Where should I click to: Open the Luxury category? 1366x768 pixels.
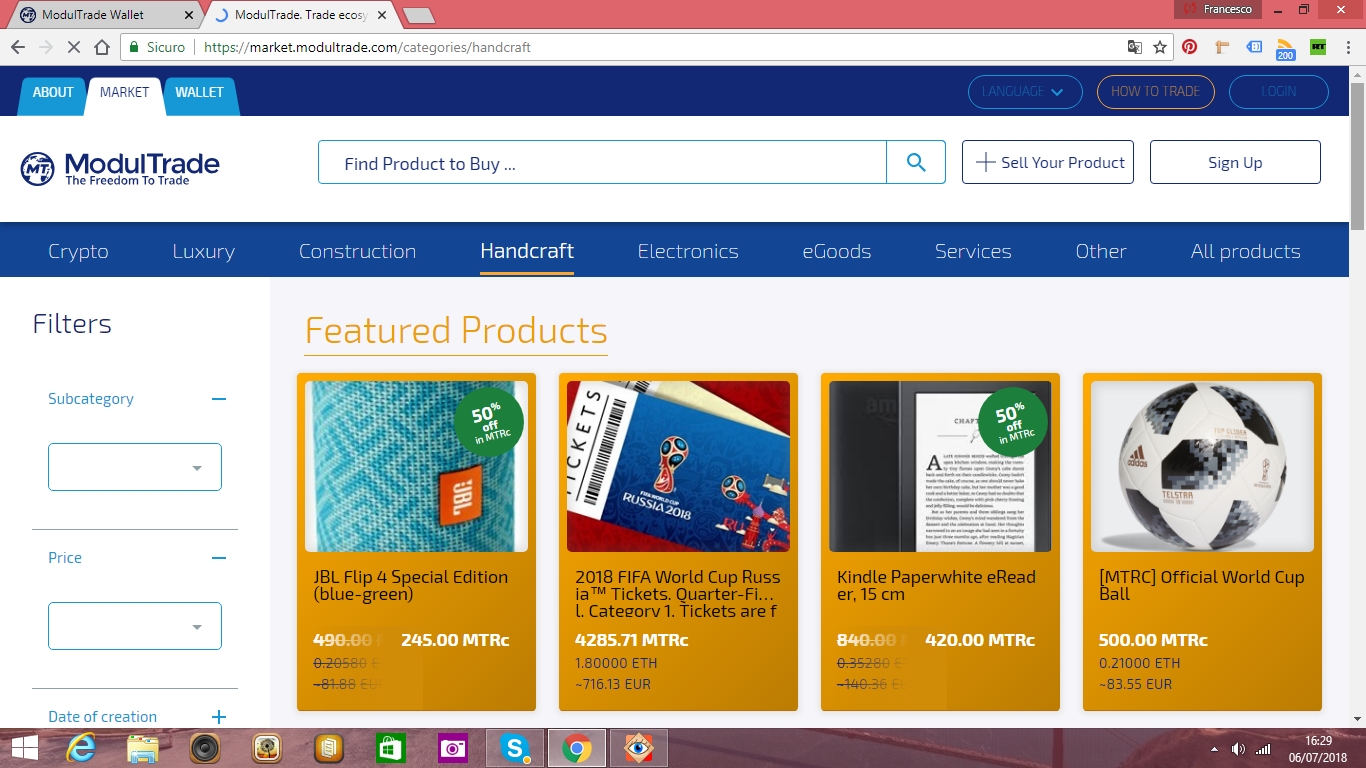coord(203,251)
